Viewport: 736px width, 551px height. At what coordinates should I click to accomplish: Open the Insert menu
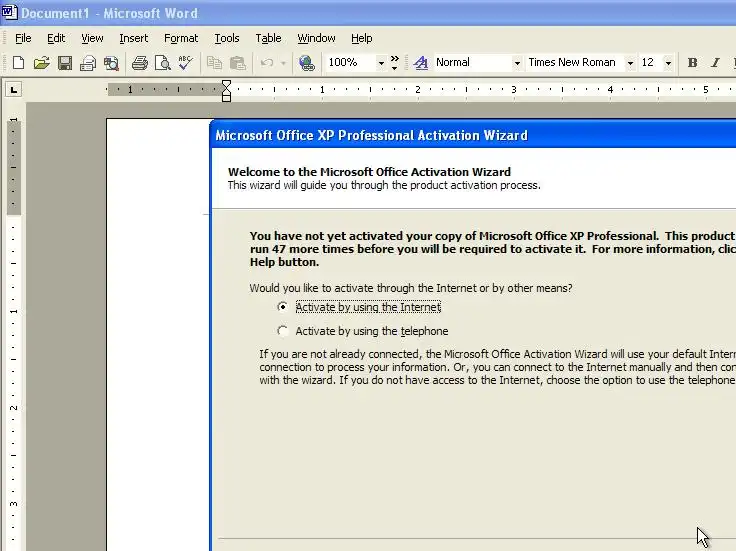tap(133, 38)
